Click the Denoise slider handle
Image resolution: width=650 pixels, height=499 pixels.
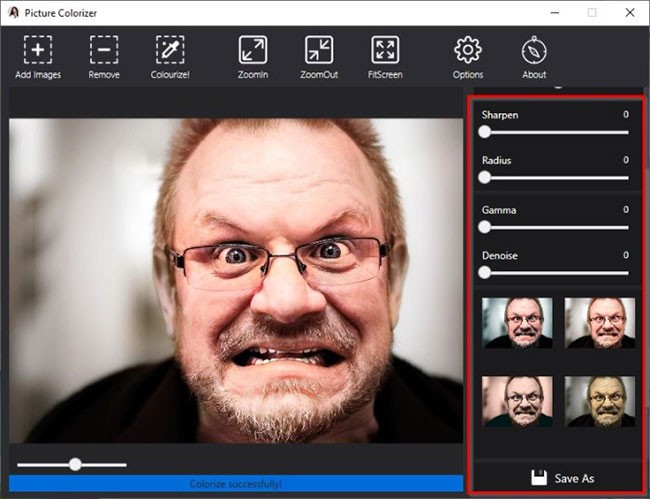click(x=485, y=272)
